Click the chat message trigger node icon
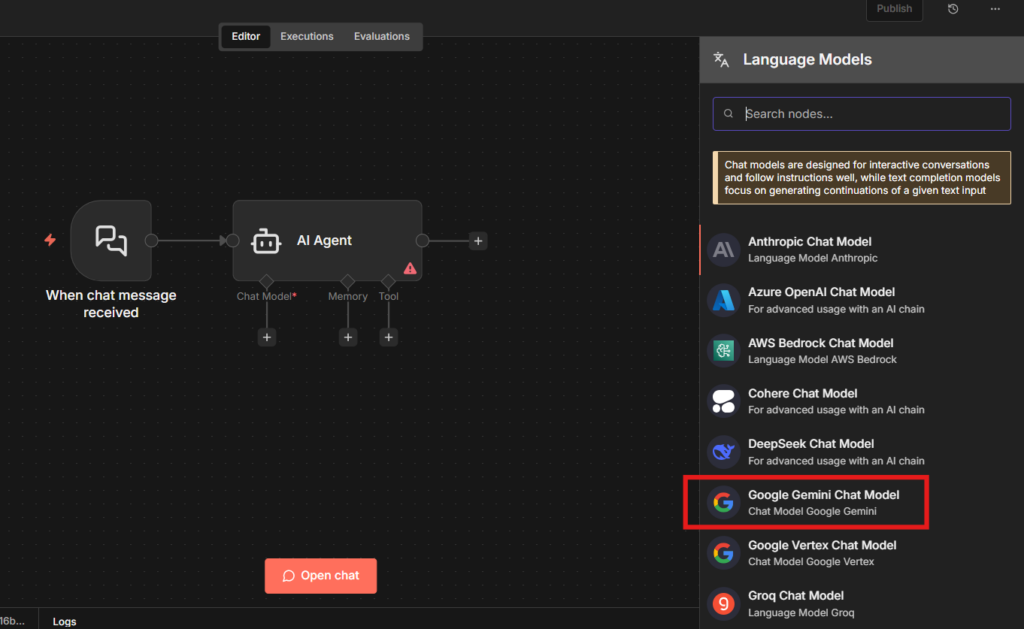Image resolution: width=1024 pixels, height=629 pixels. tap(110, 240)
